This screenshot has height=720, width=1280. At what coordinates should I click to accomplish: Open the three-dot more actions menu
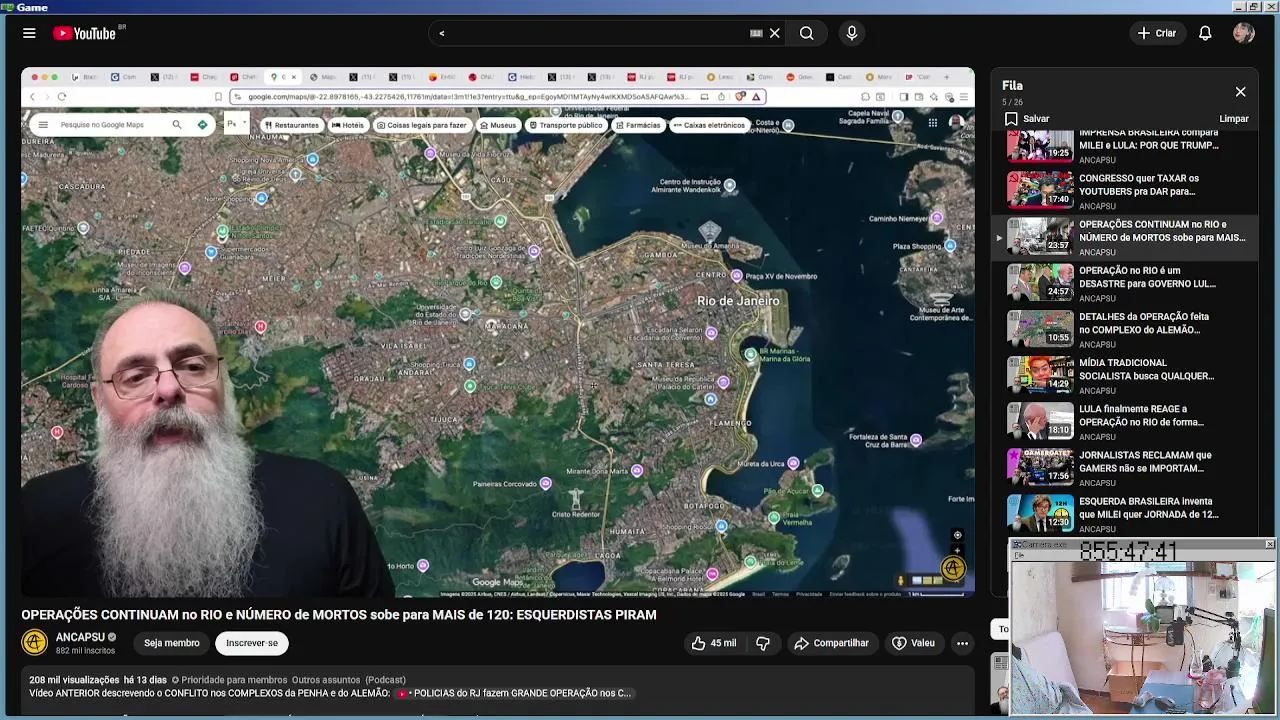click(x=962, y=643)
